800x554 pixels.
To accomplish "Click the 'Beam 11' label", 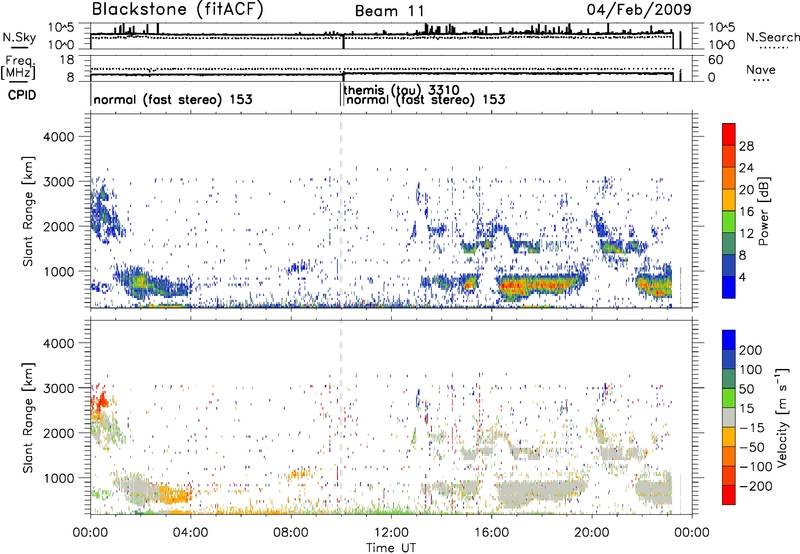I will pyautogui.click(x=389, y=11).
